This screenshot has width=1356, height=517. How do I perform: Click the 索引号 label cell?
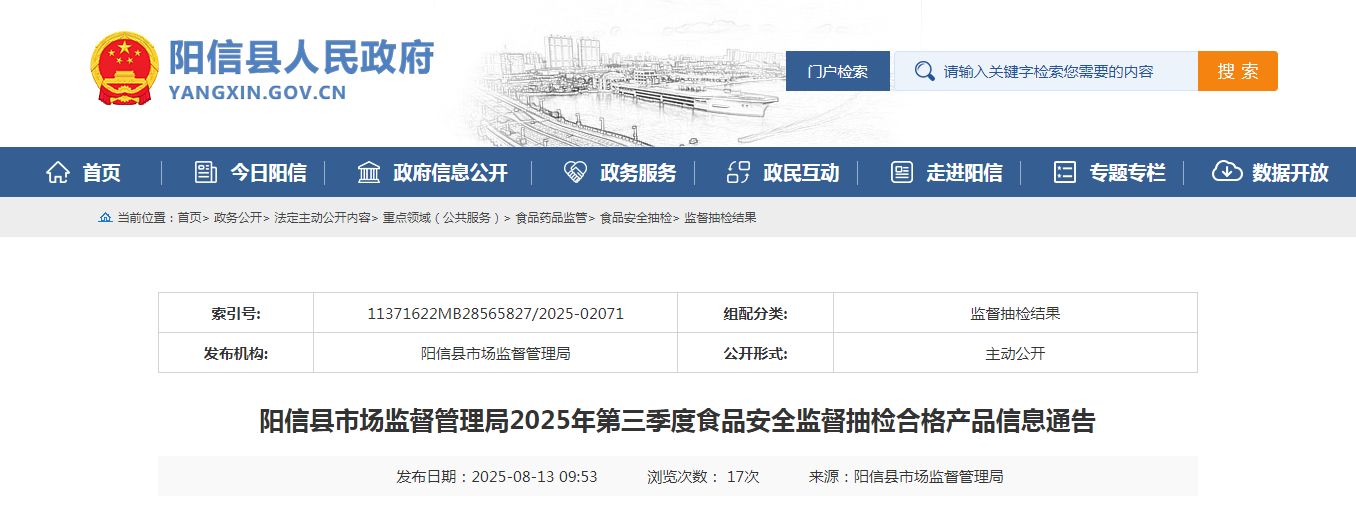pos(236,313)
